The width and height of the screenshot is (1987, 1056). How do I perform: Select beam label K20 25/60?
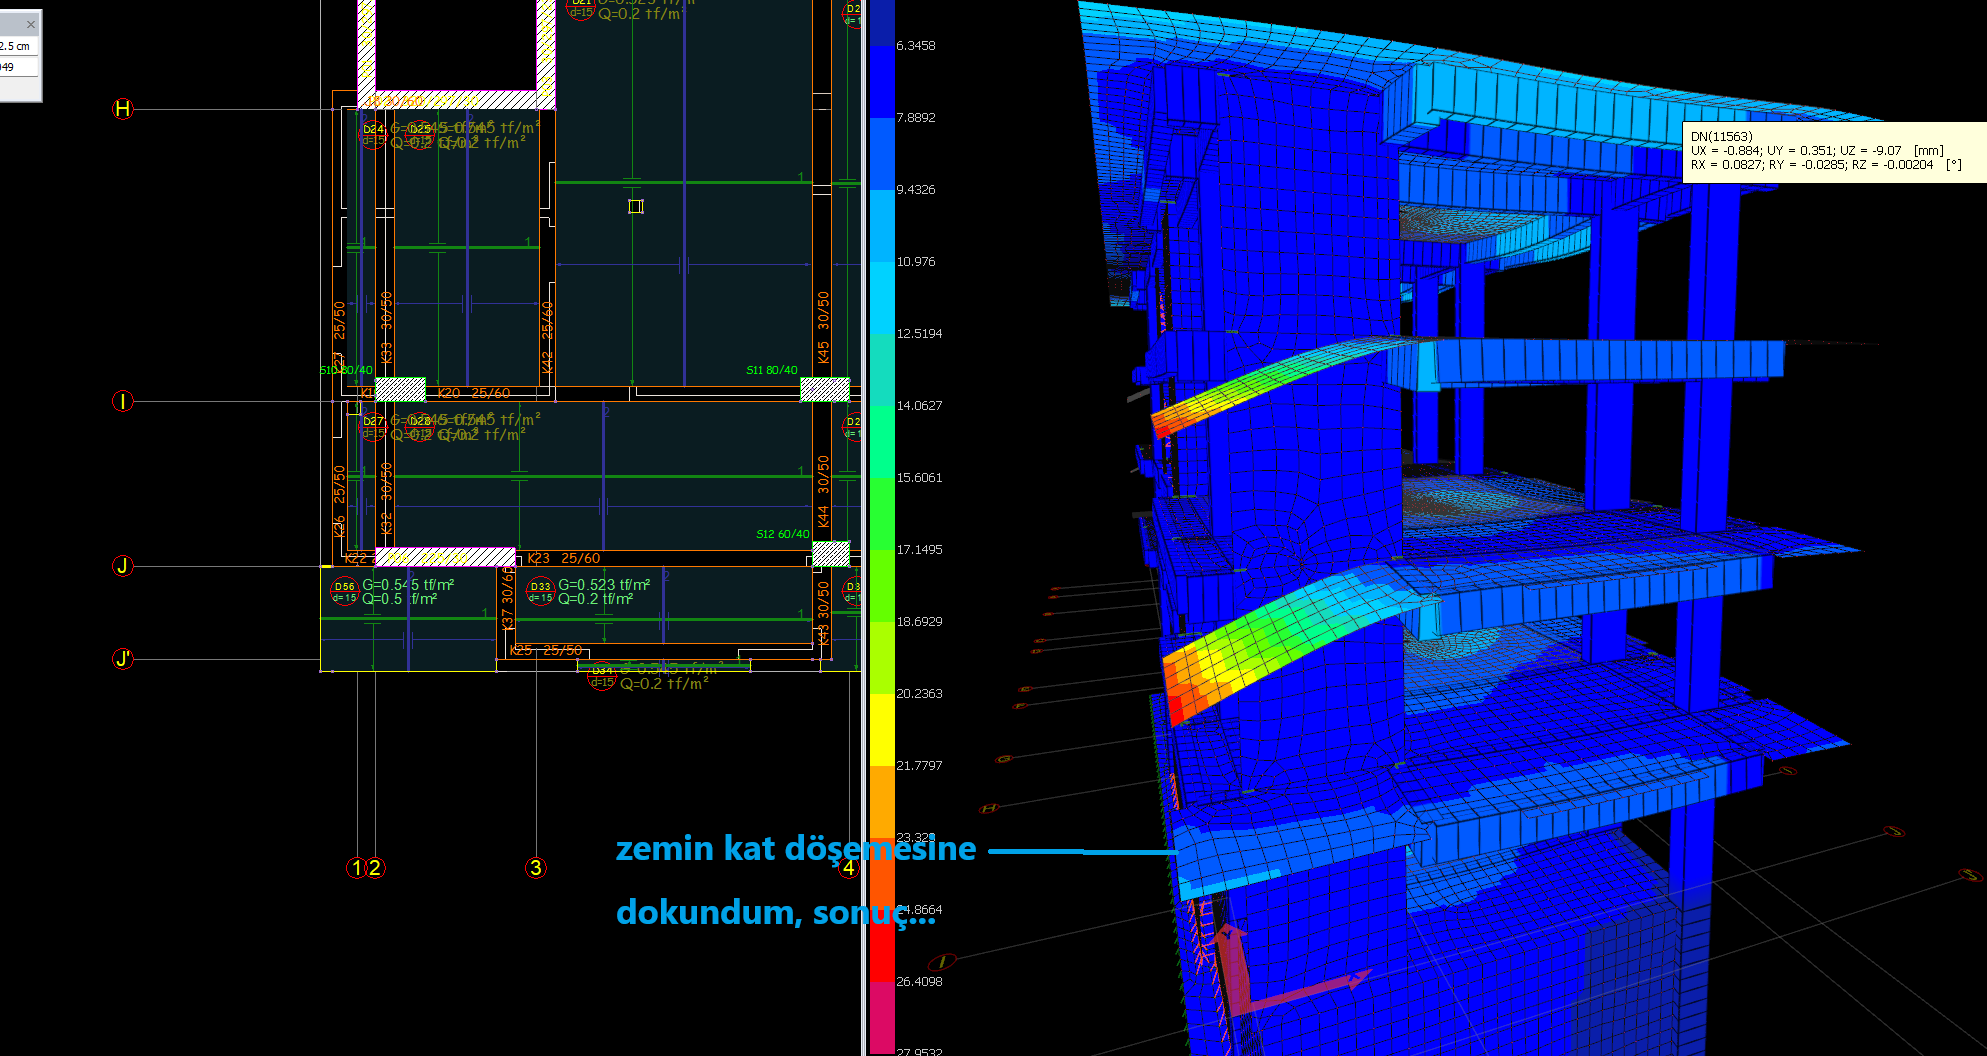(474, 393)
